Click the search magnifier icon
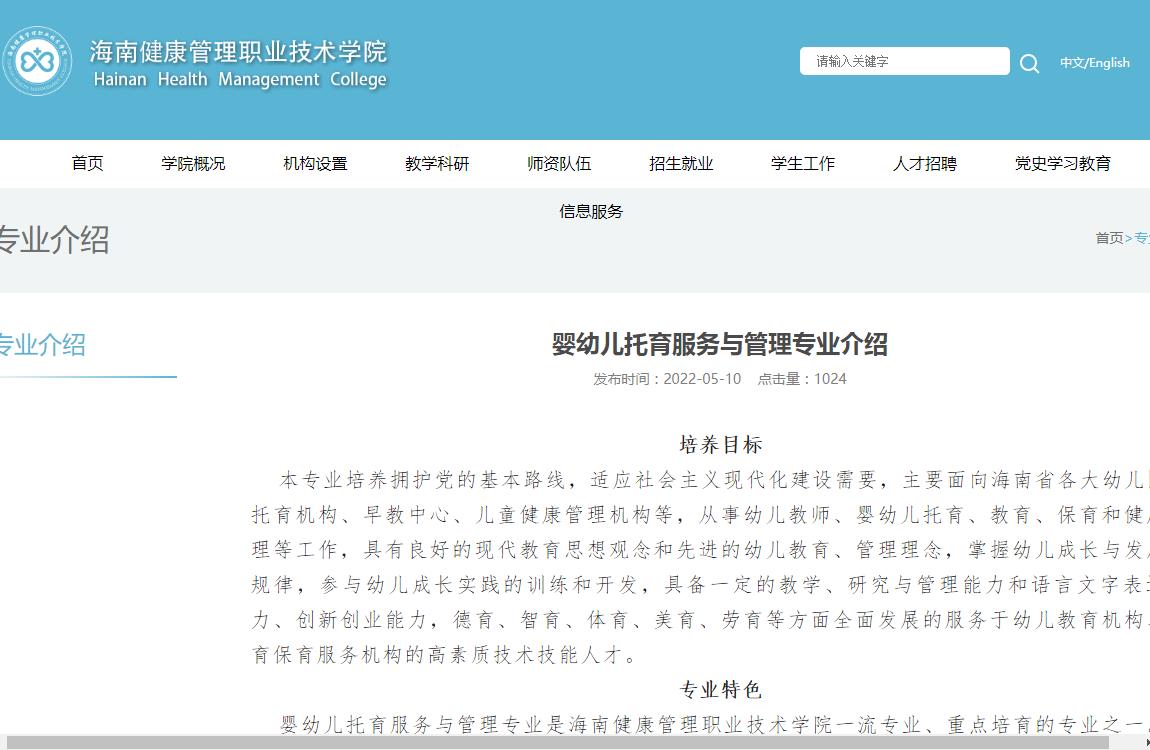The width and height of the screenshot is (1150, 750). [x=1029, y=63]
